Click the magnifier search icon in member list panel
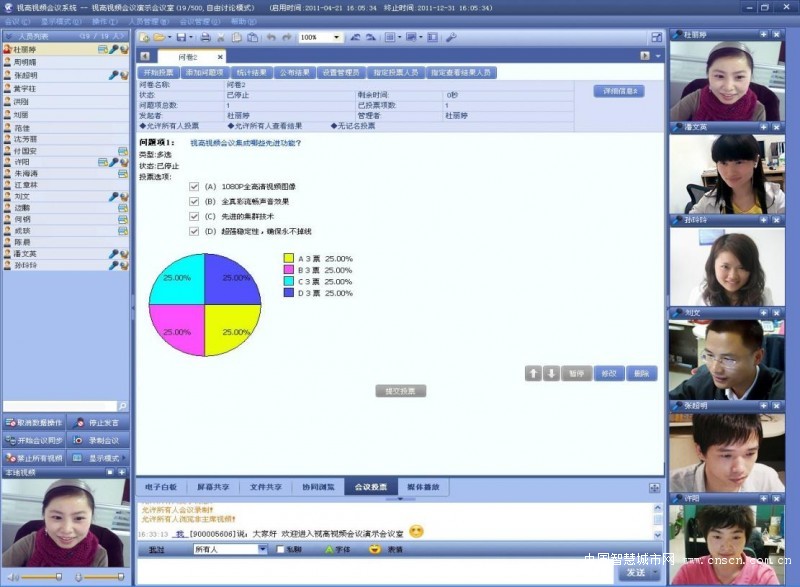Viewport: 800px width, 587px height. pos(122,406)
